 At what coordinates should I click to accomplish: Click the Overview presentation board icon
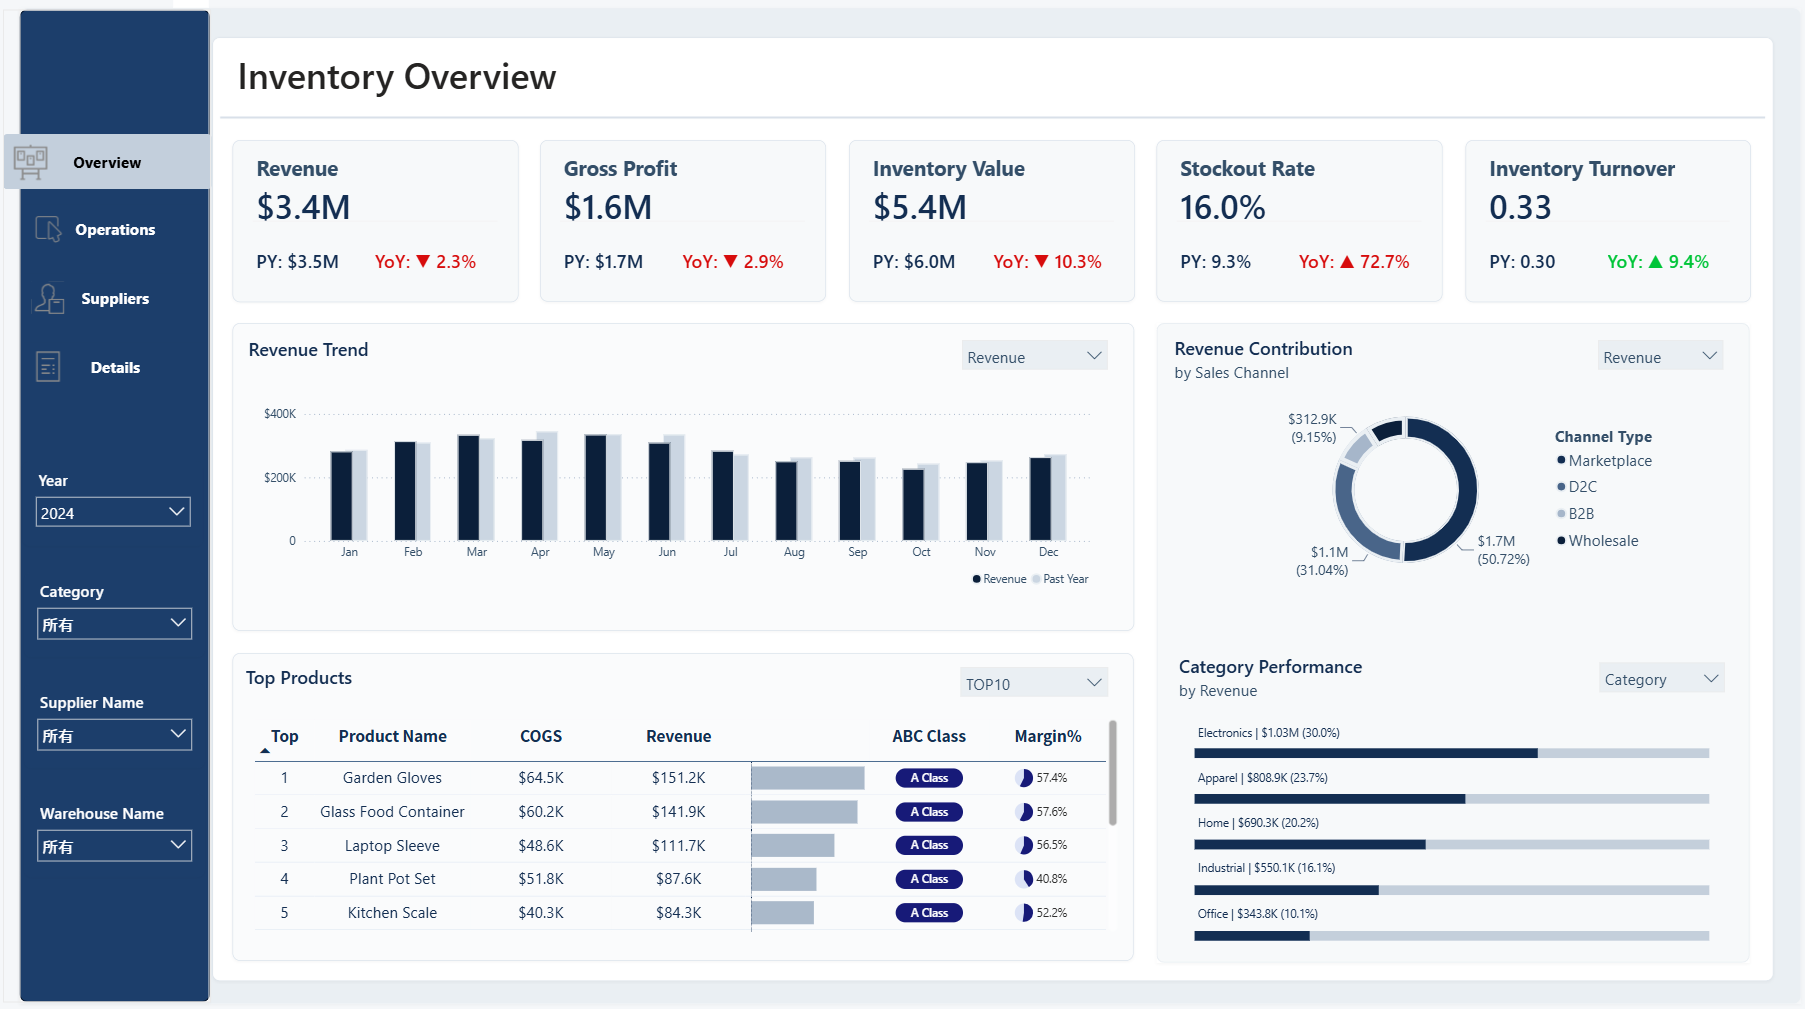tap(31, 162)
